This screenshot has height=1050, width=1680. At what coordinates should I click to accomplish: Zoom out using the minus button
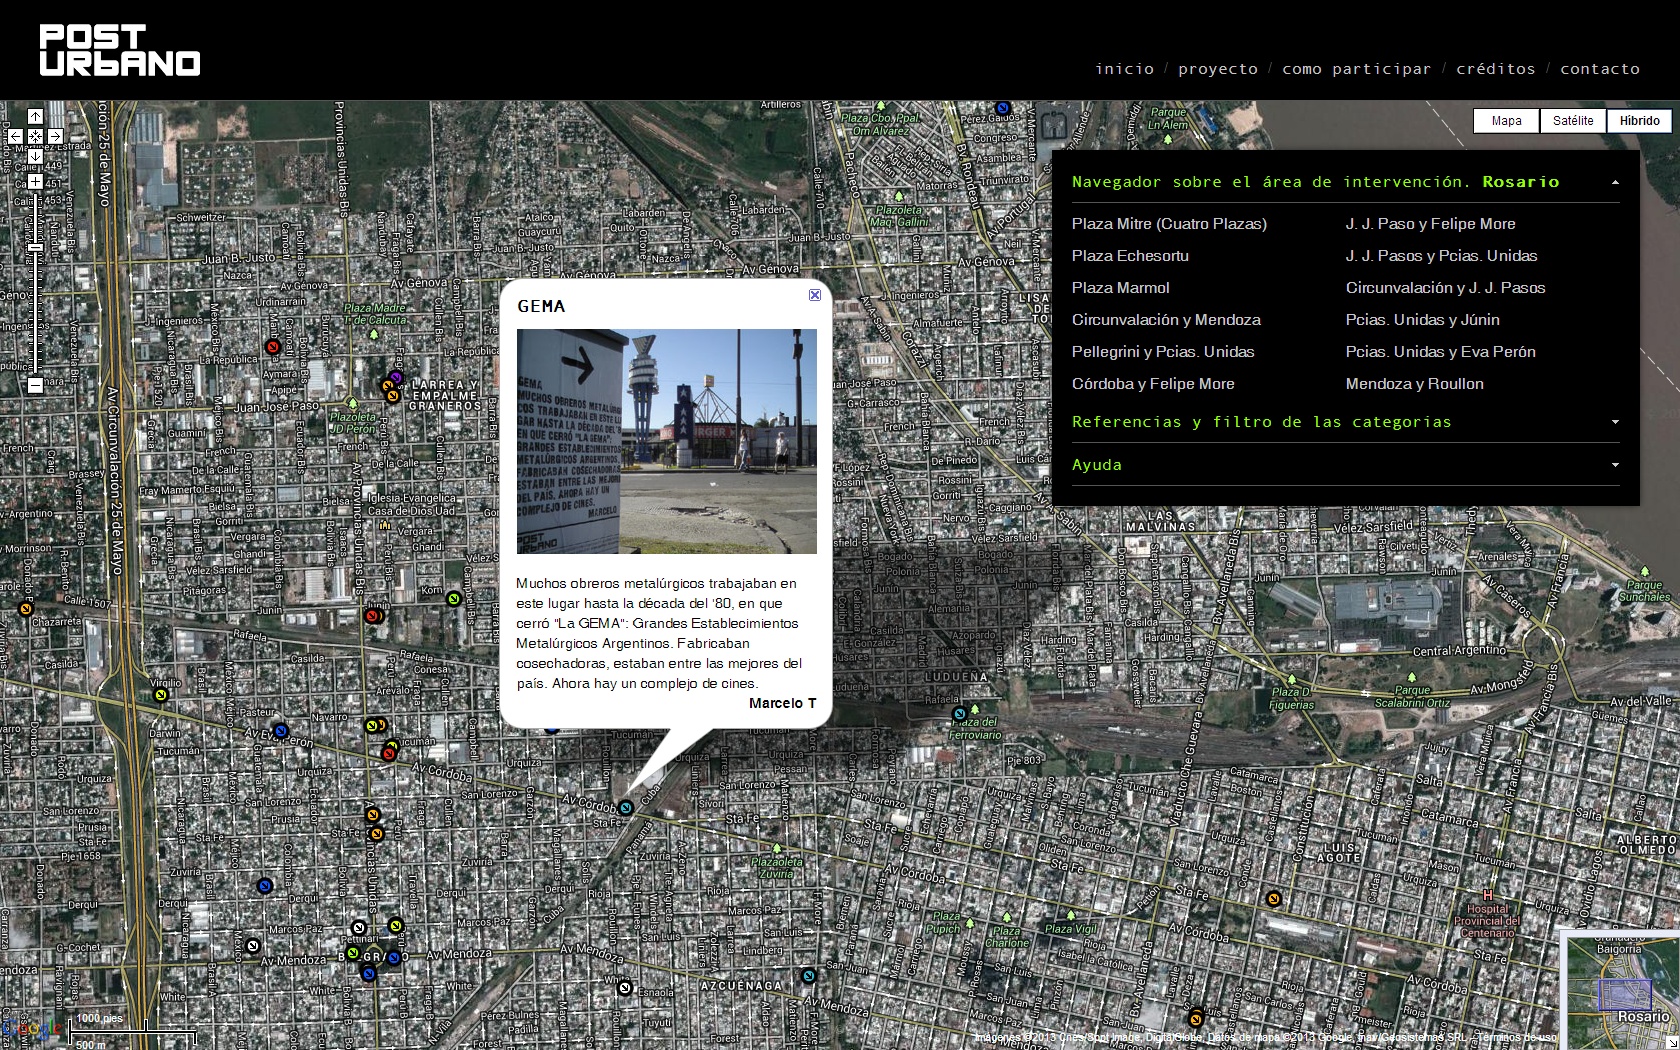point(35,385)
